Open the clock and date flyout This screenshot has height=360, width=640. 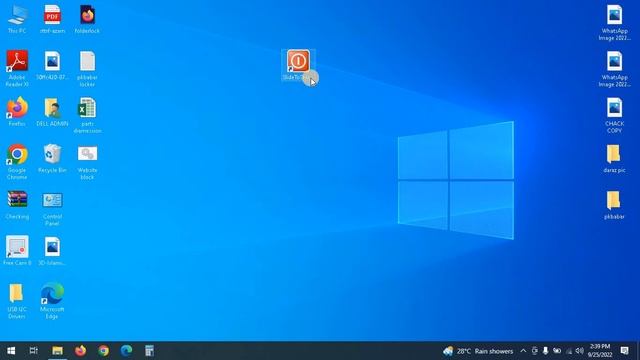pos(600,351)
